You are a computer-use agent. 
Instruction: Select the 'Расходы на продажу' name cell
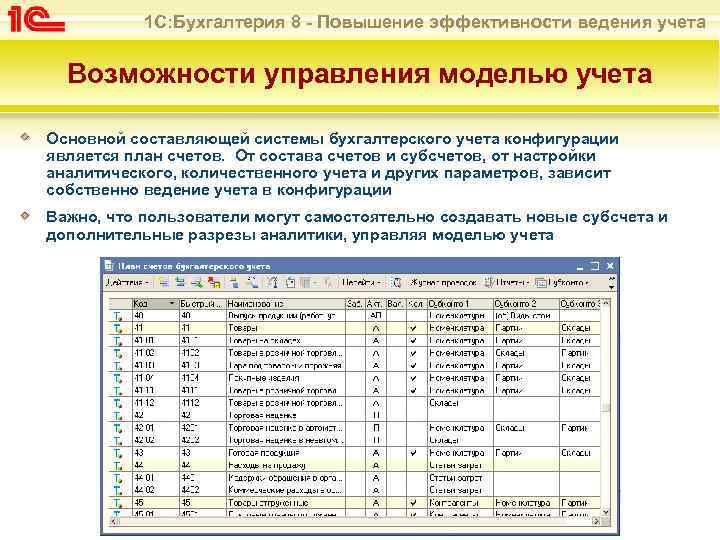pos(285,466)
